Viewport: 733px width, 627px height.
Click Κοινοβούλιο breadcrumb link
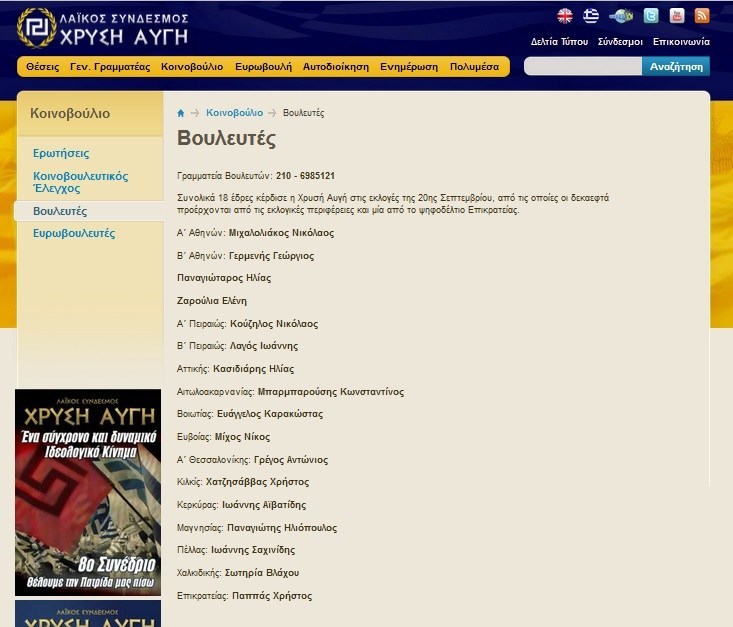coord(234,113)
